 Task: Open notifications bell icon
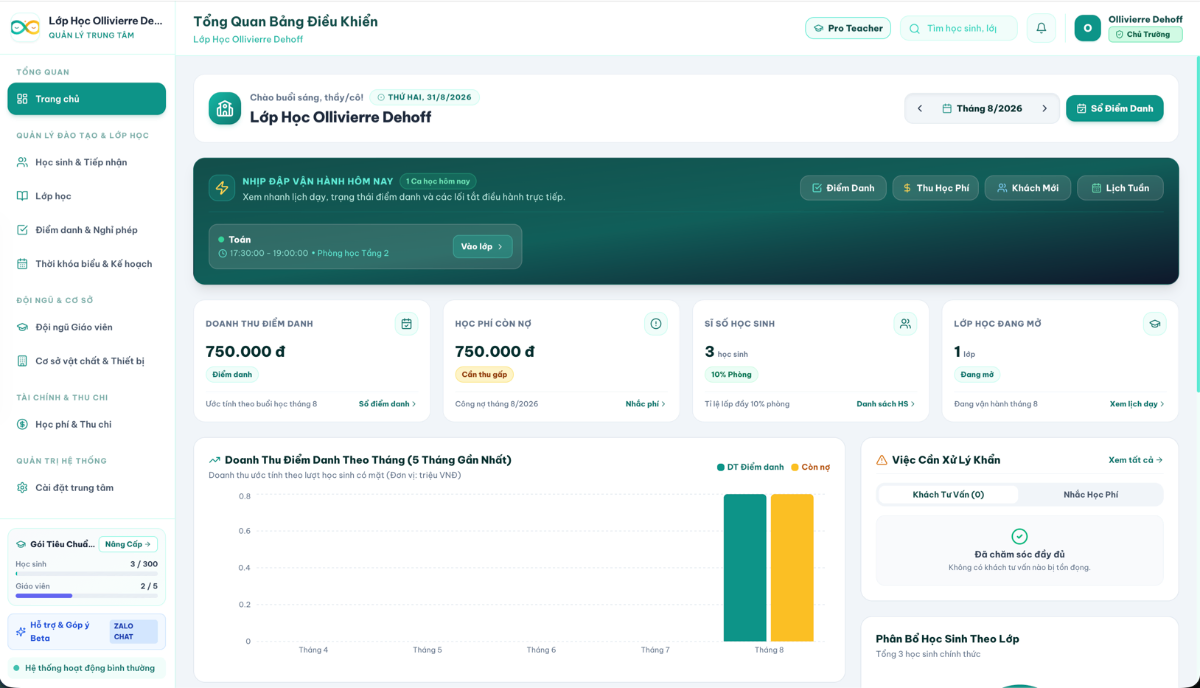[x=1041, y=28]
